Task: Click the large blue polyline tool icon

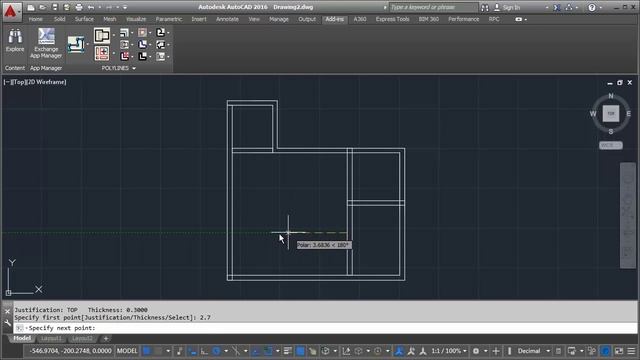Action: tap(76, 44)
